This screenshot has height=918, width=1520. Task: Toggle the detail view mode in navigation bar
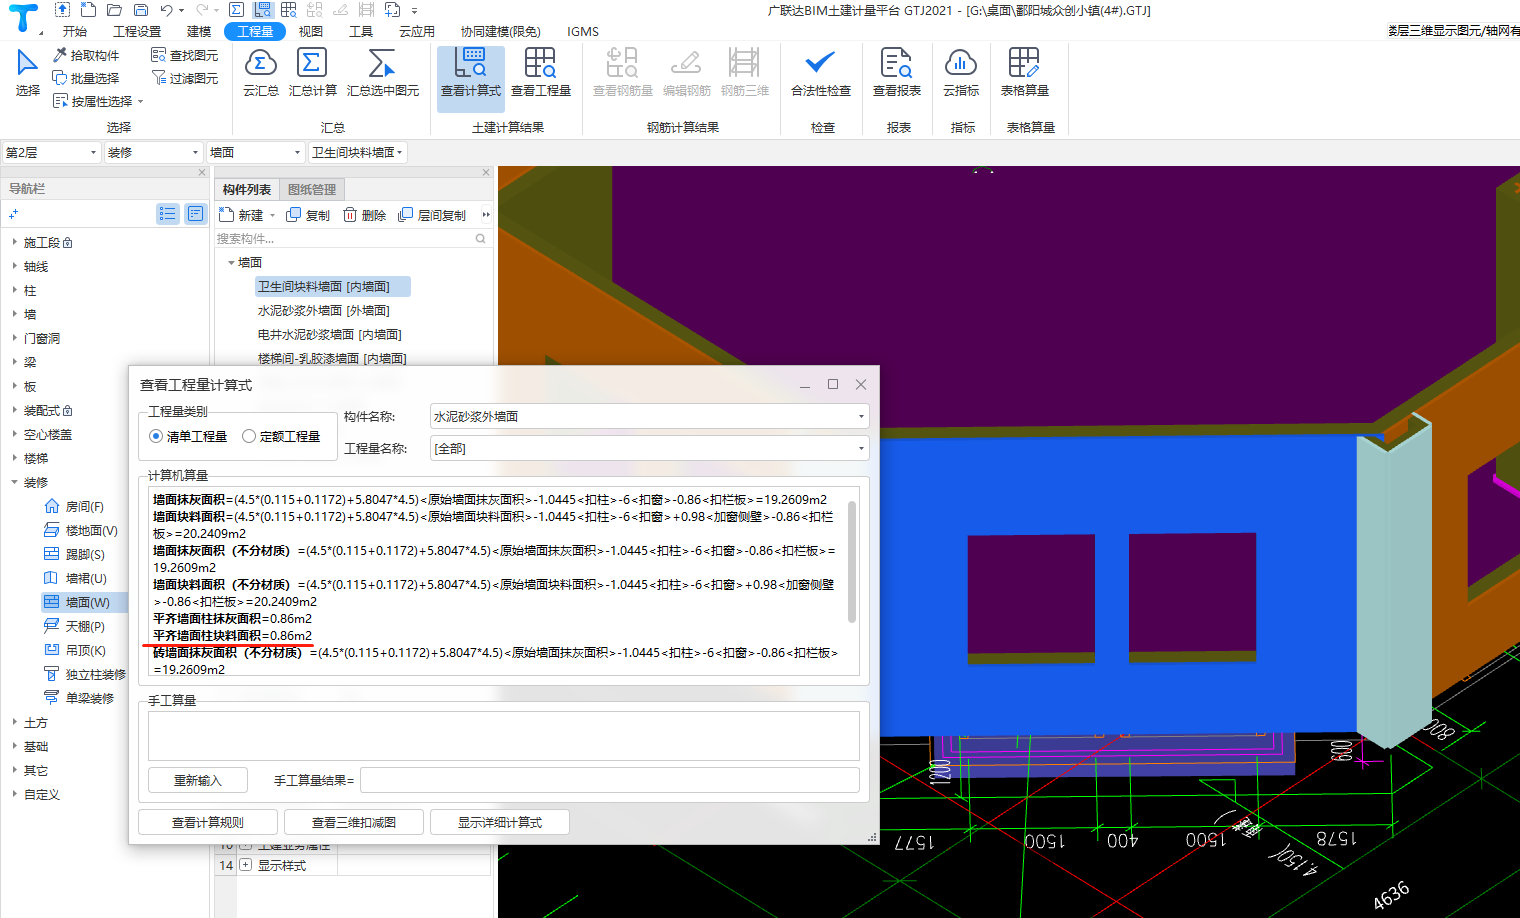click(x=196, y=214)
